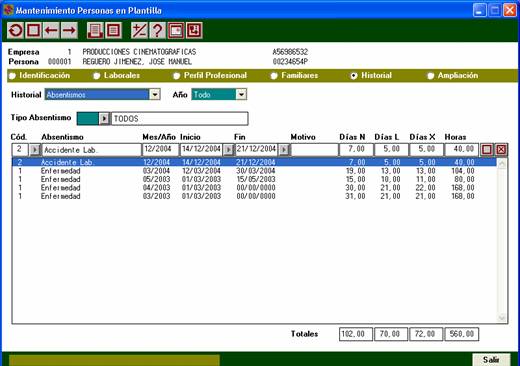
Task: Click the Totales Días L box 70,00
Action: pyautogui.click(x=391, y=334)
